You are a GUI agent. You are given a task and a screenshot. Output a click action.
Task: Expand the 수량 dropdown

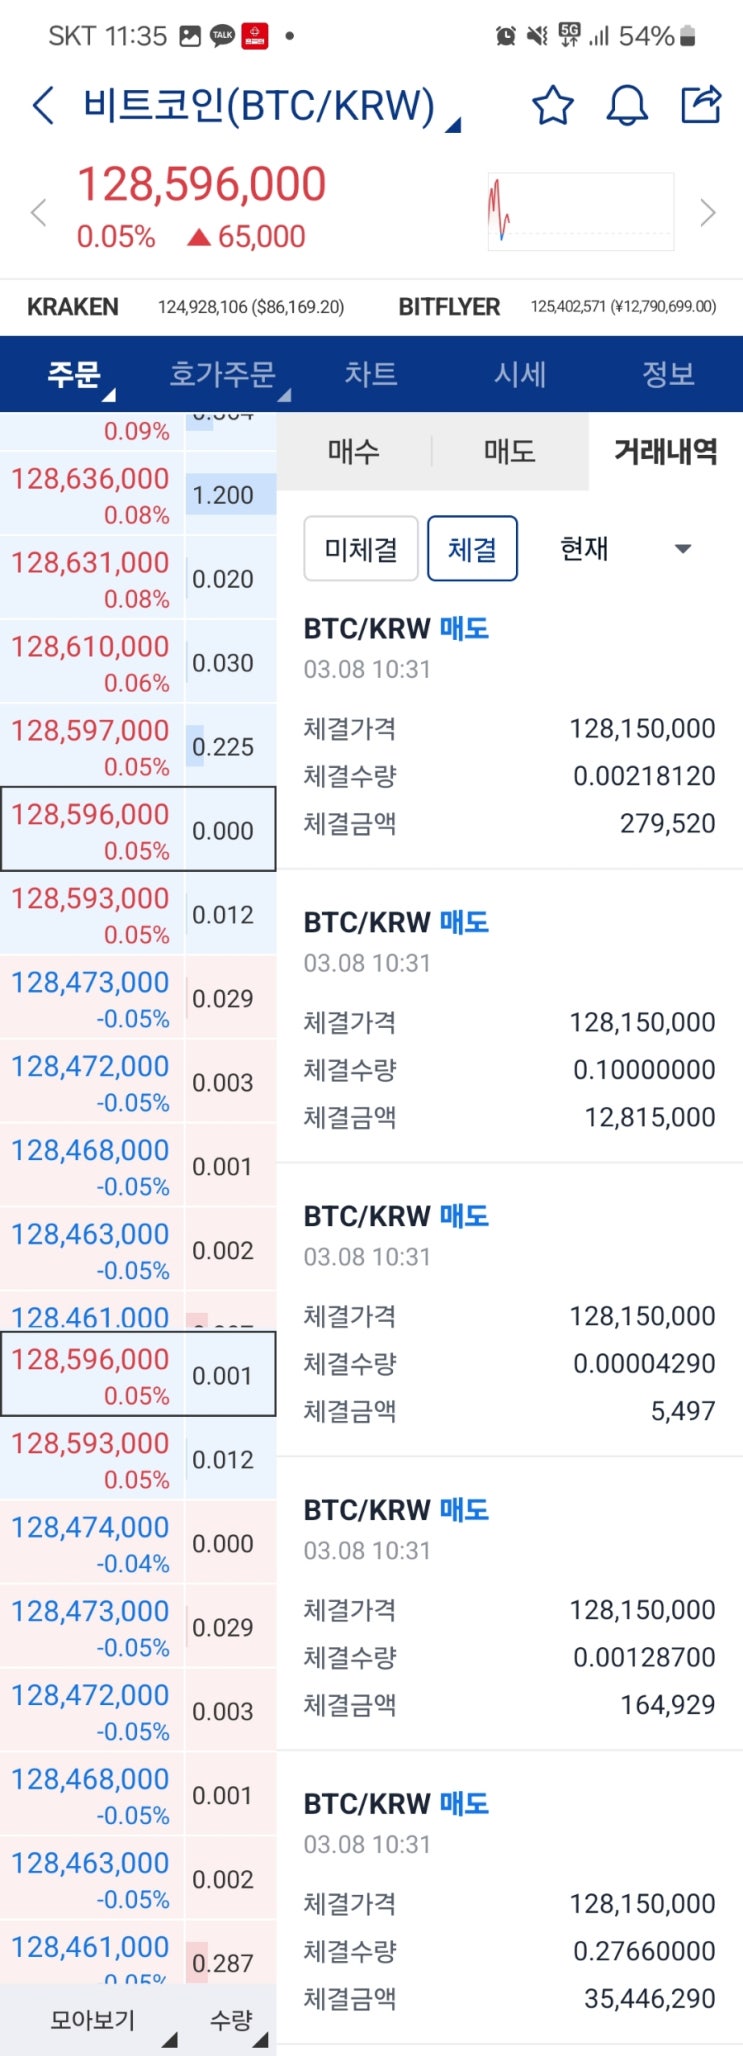pos(236,2021)
